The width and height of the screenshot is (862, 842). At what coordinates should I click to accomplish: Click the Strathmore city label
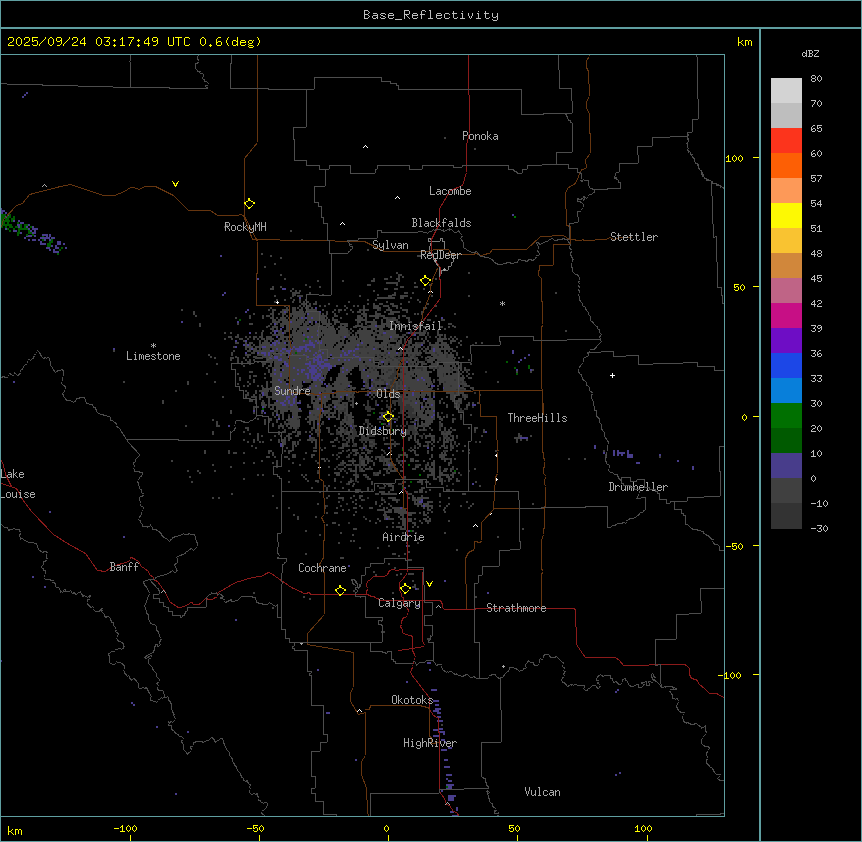click(x=516, y=608)
